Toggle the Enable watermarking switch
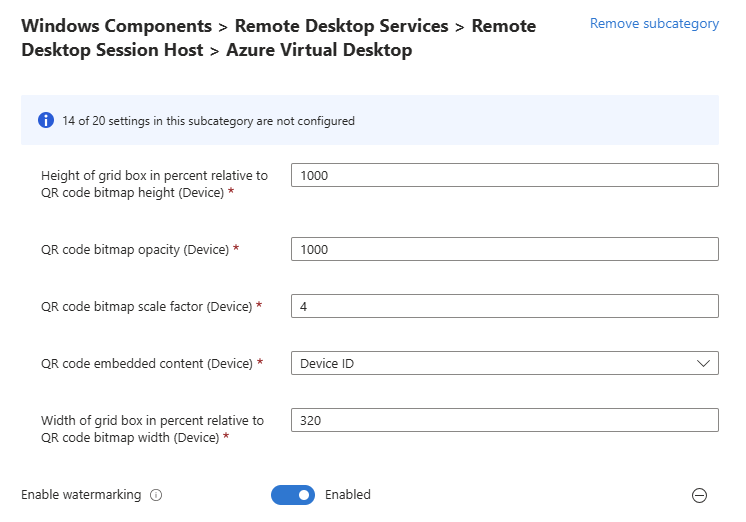 tap(293, 495)
